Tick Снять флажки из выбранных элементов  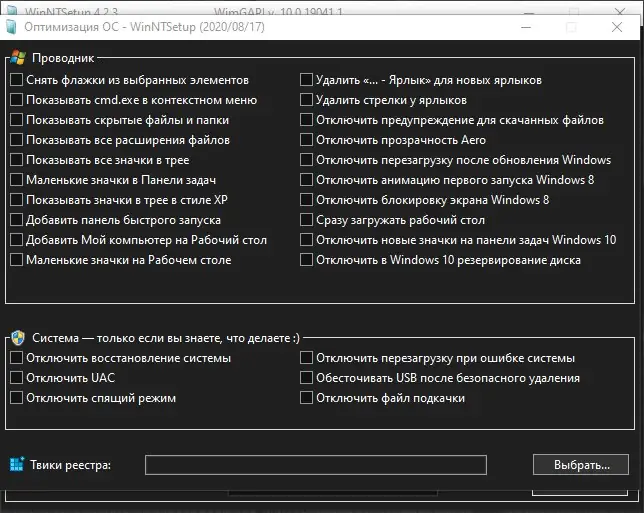pyautogui.click(x=16, y=80)
